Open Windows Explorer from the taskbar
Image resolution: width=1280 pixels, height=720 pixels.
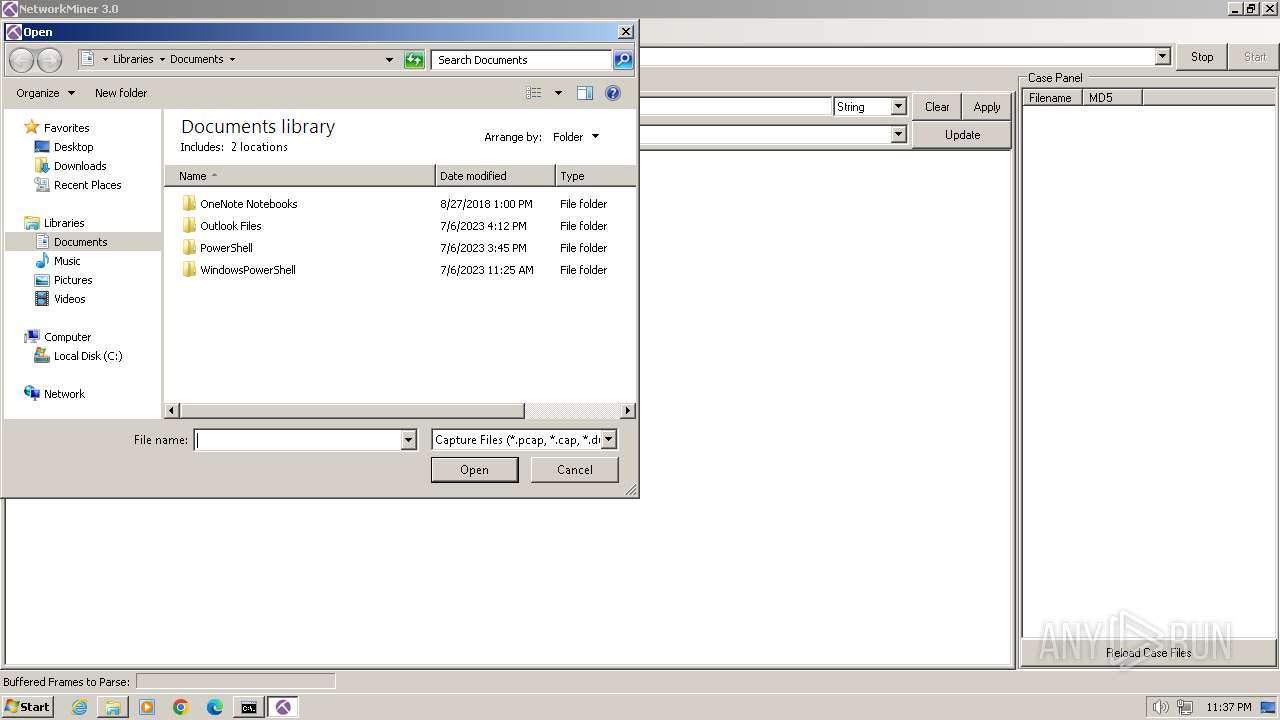(x=113, y=707)
